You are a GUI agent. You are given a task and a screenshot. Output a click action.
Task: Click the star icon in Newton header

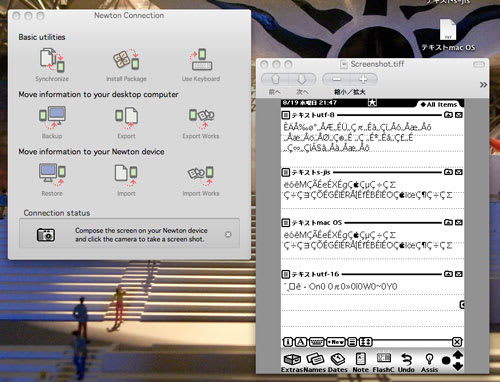372,102
